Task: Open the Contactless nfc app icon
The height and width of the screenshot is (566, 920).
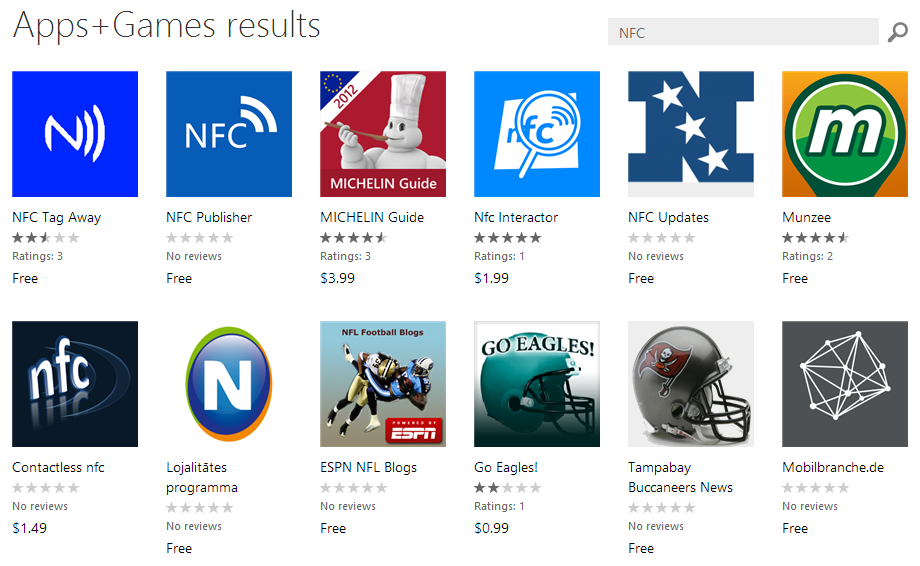Action: tap(75, 384)
